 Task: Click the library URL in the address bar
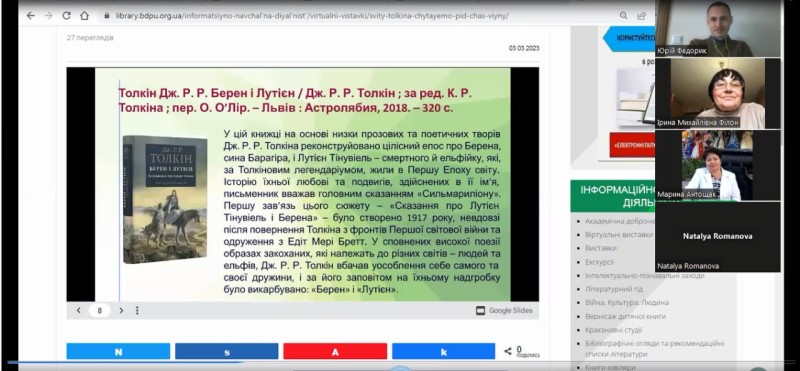click(312, 16)
